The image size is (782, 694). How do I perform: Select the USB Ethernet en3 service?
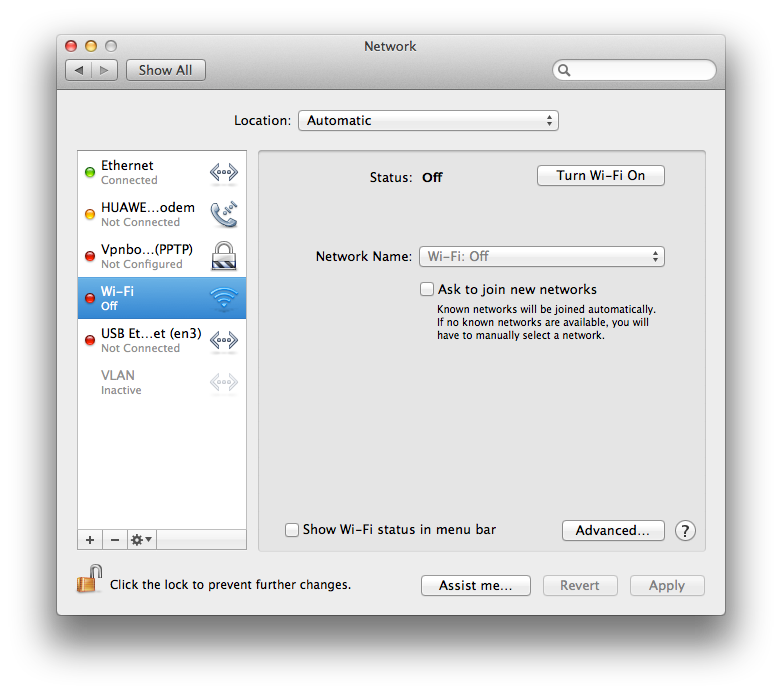[x=162, y=340]
